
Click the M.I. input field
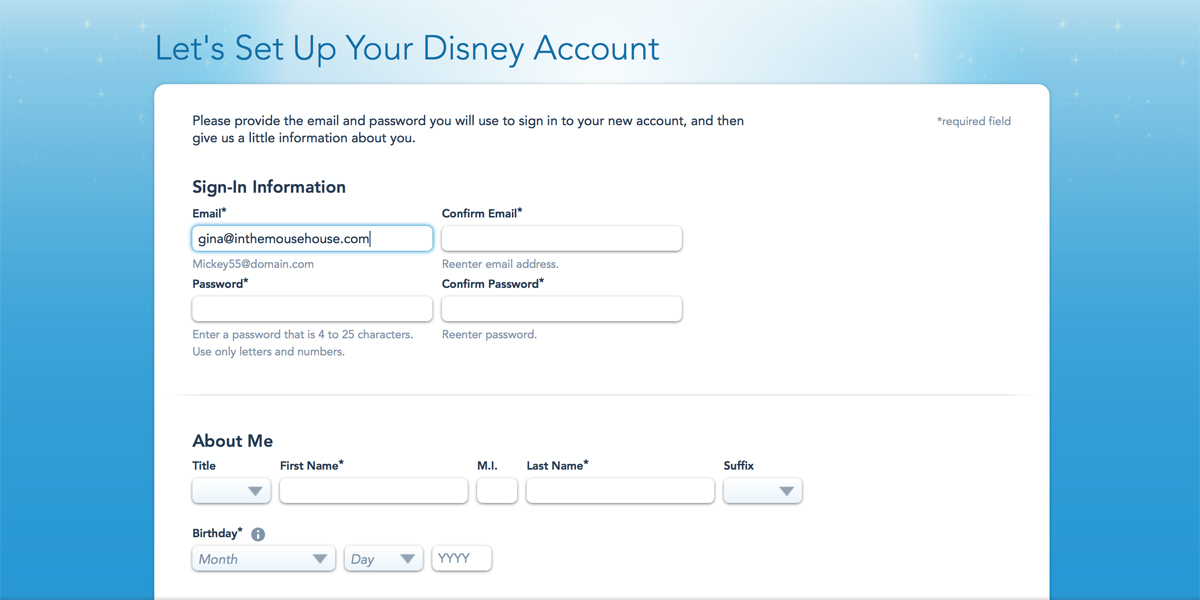point(497,491)
